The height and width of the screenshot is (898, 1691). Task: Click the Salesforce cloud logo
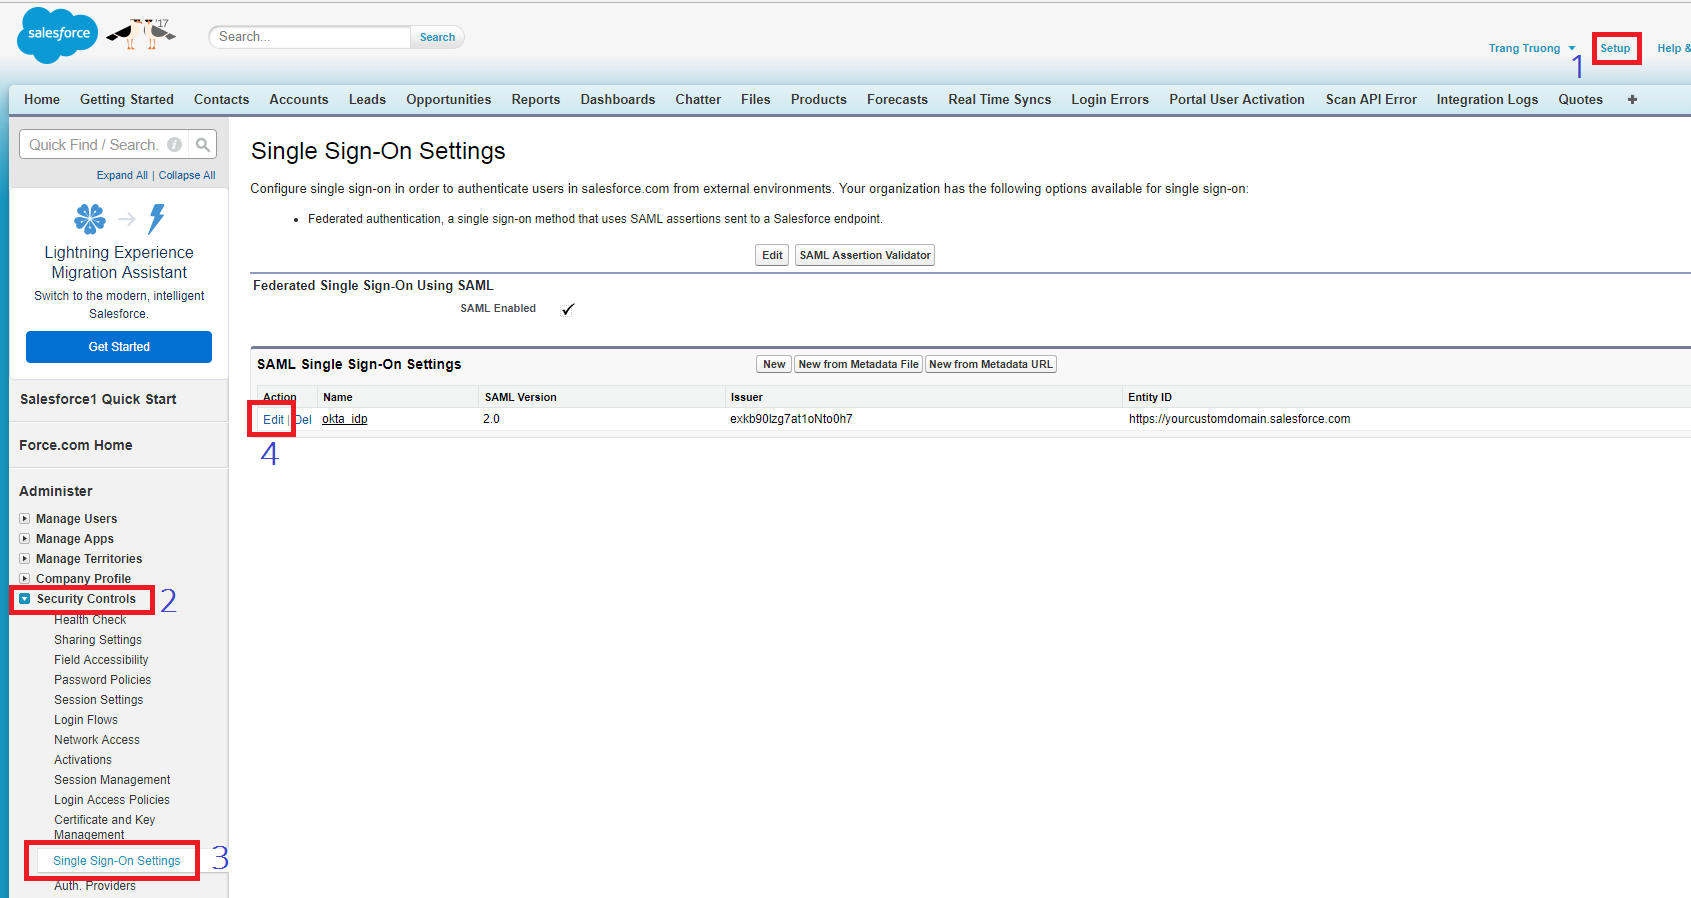point(58,34)
